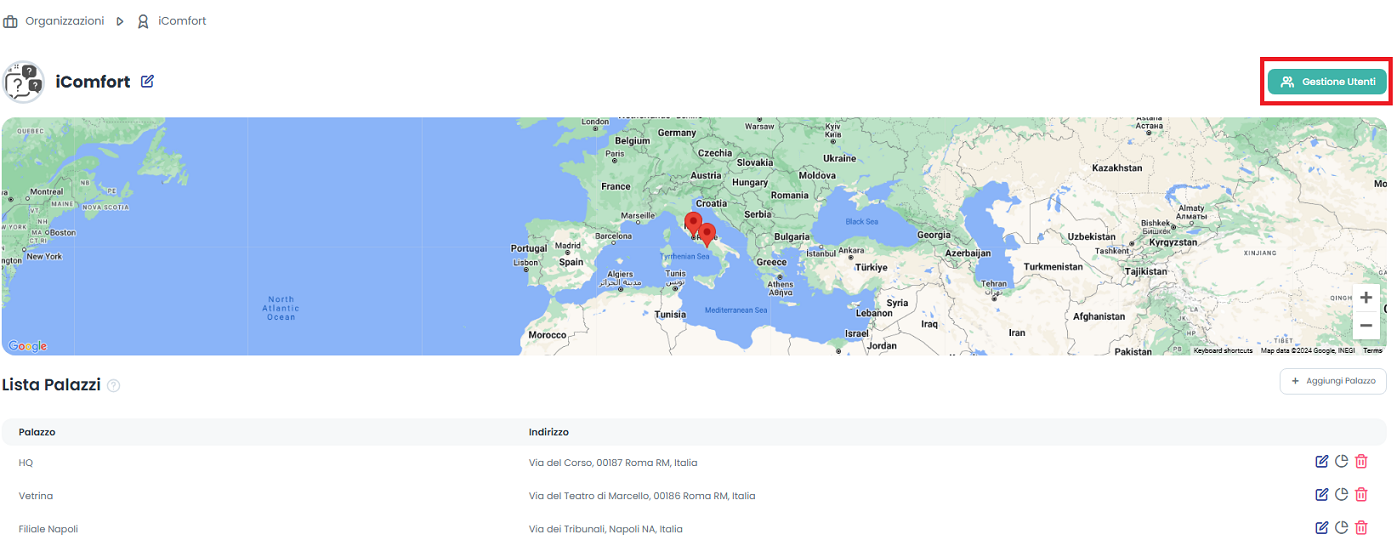Open statistics chart for HQ
The image size is (1397, 540).
(1341, 462)
